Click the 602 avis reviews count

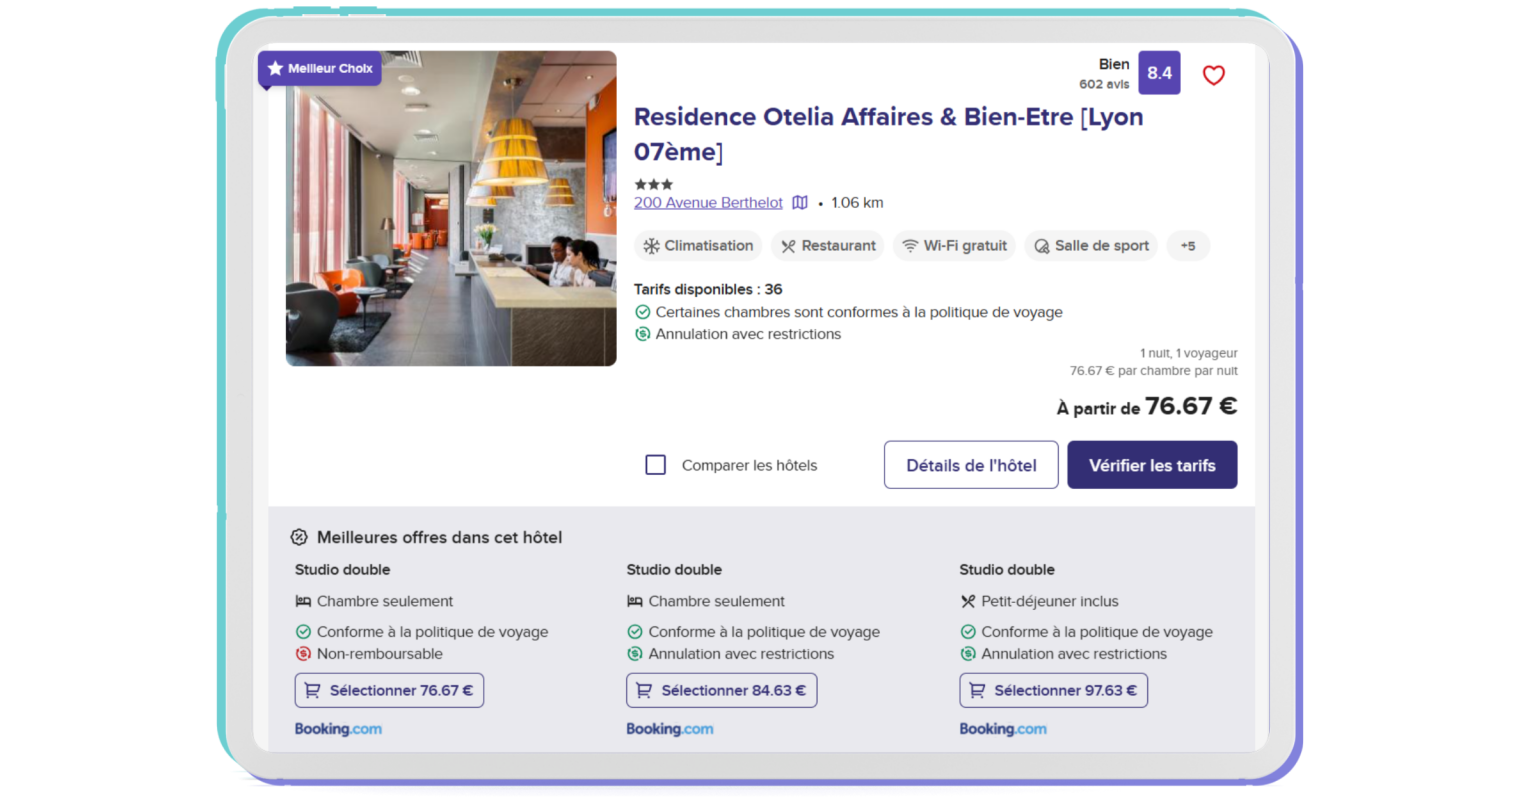1104,85
